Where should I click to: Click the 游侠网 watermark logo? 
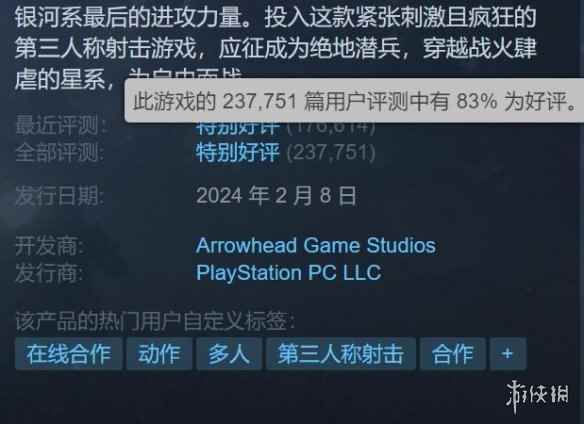click(537, 396)
